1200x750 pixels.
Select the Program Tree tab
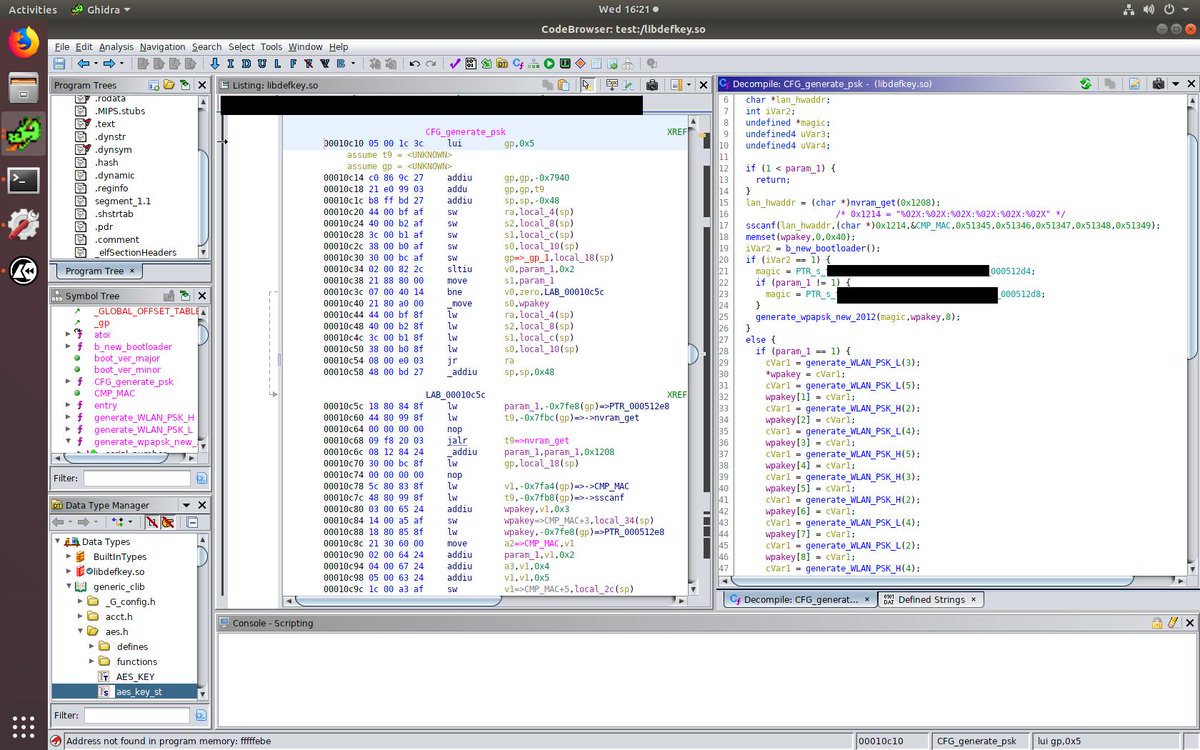98,271
